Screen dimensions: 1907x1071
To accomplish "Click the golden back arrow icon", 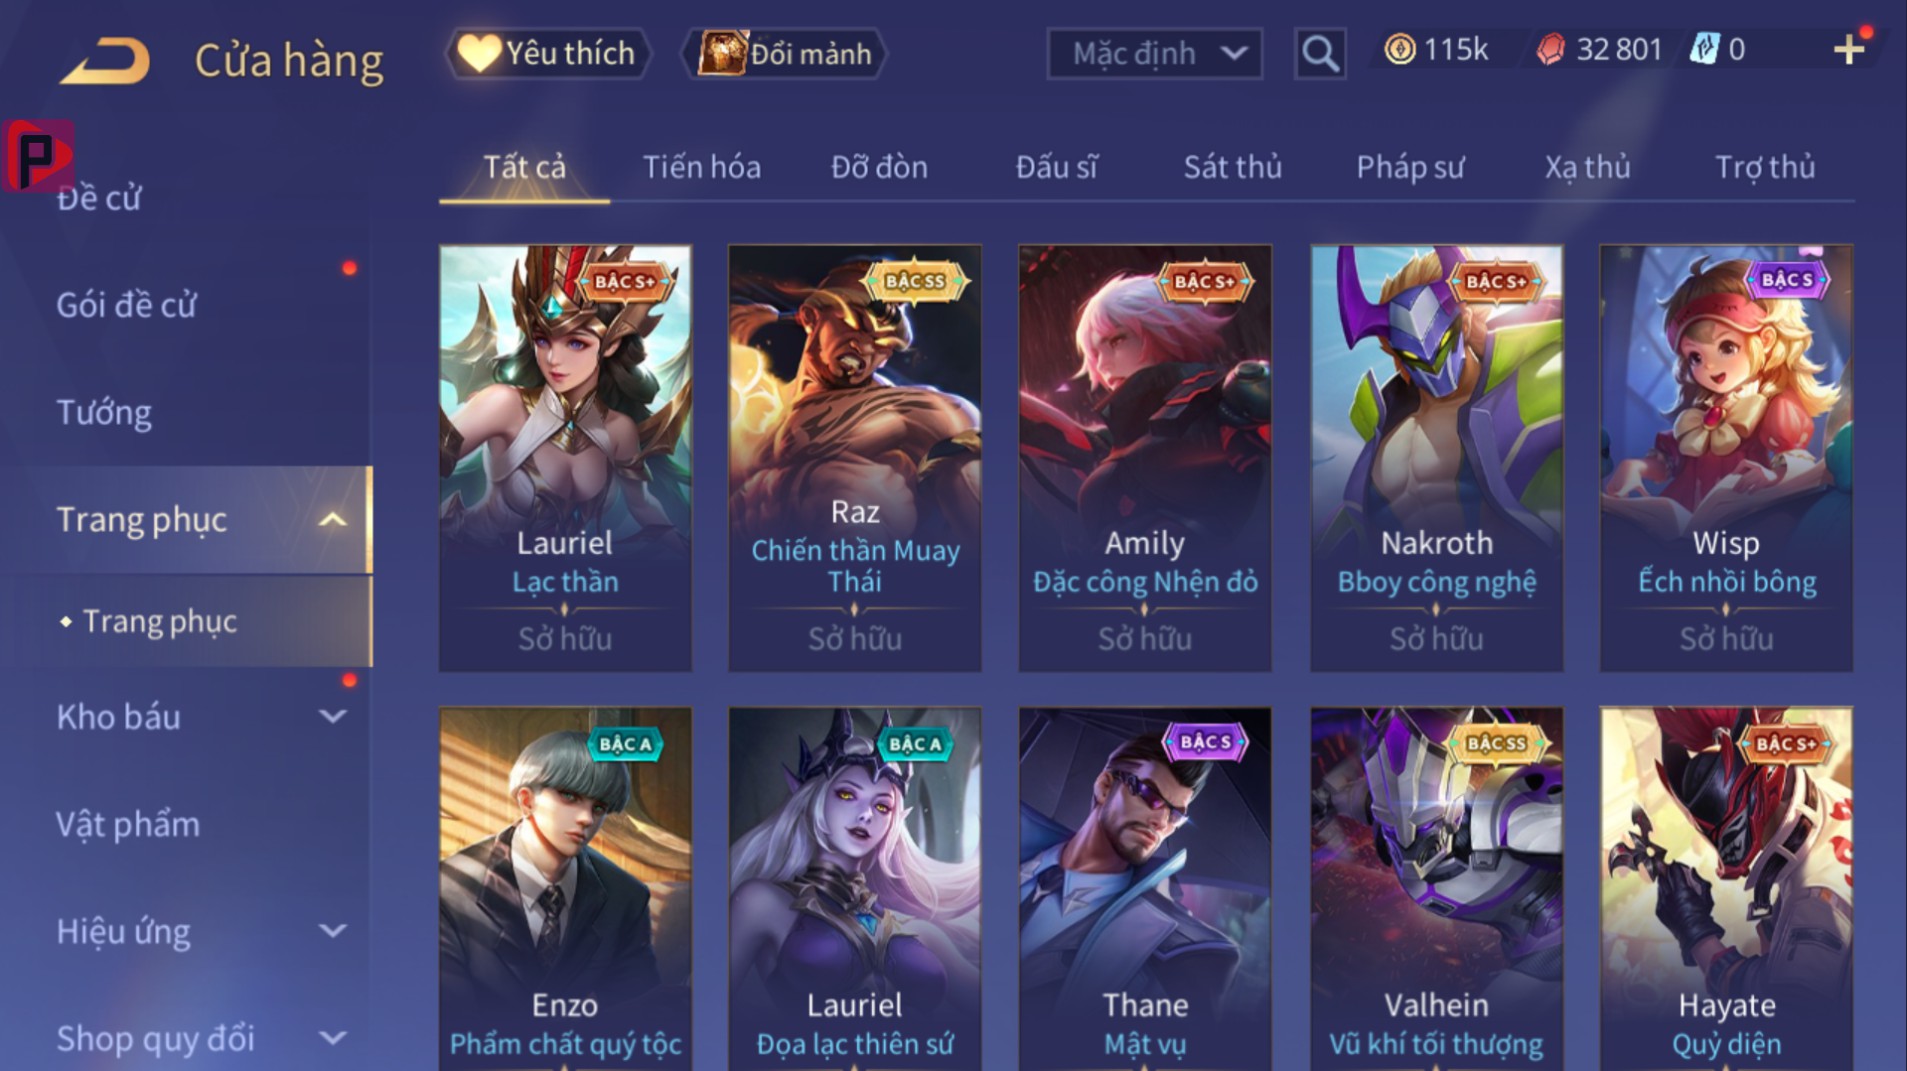I will [105, 60].
